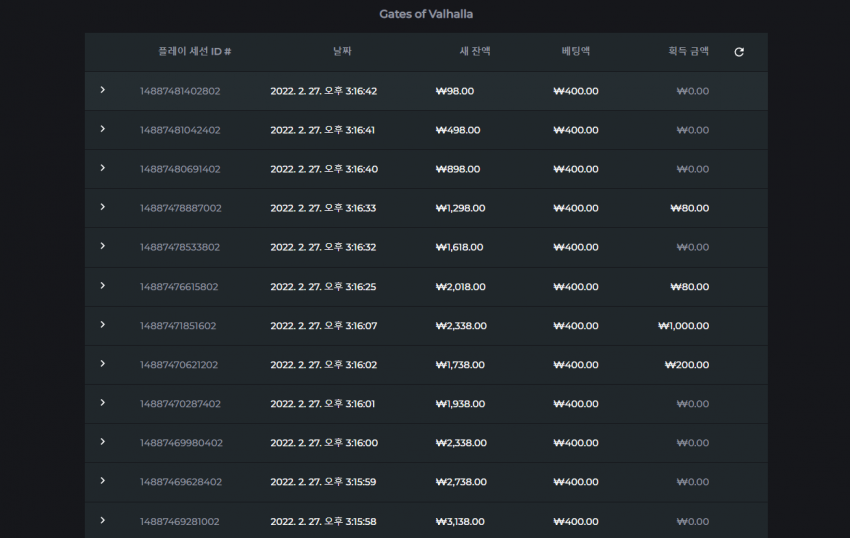Select session ID 14887469281002
This screenshot has height=538, width=850.
[x=179, y=522]
